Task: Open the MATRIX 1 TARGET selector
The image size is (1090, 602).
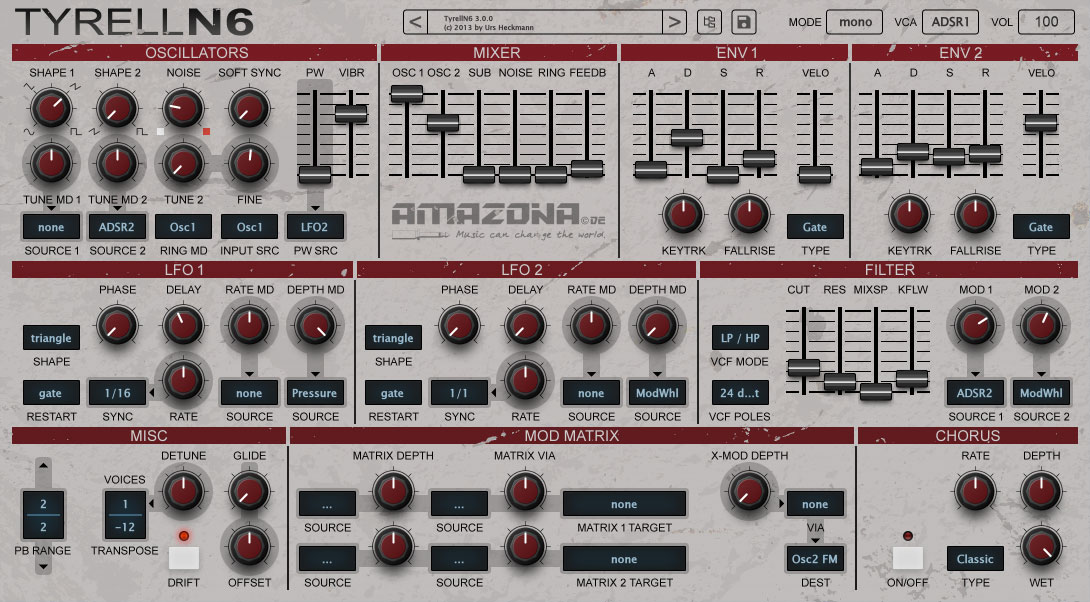Action: point(624,504)
